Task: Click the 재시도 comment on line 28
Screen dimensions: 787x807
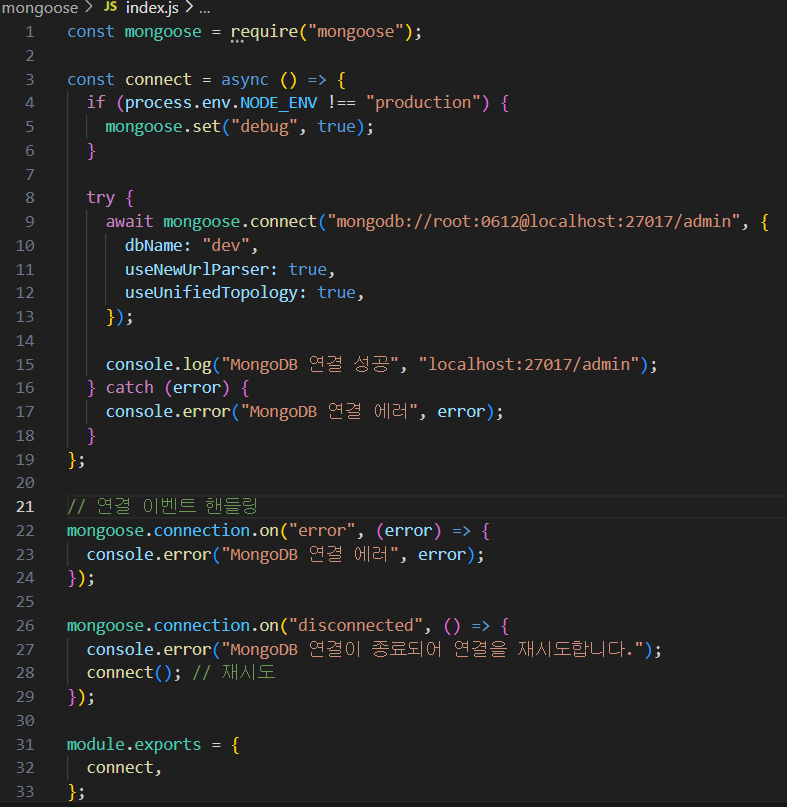Action: tap(234, 673)
